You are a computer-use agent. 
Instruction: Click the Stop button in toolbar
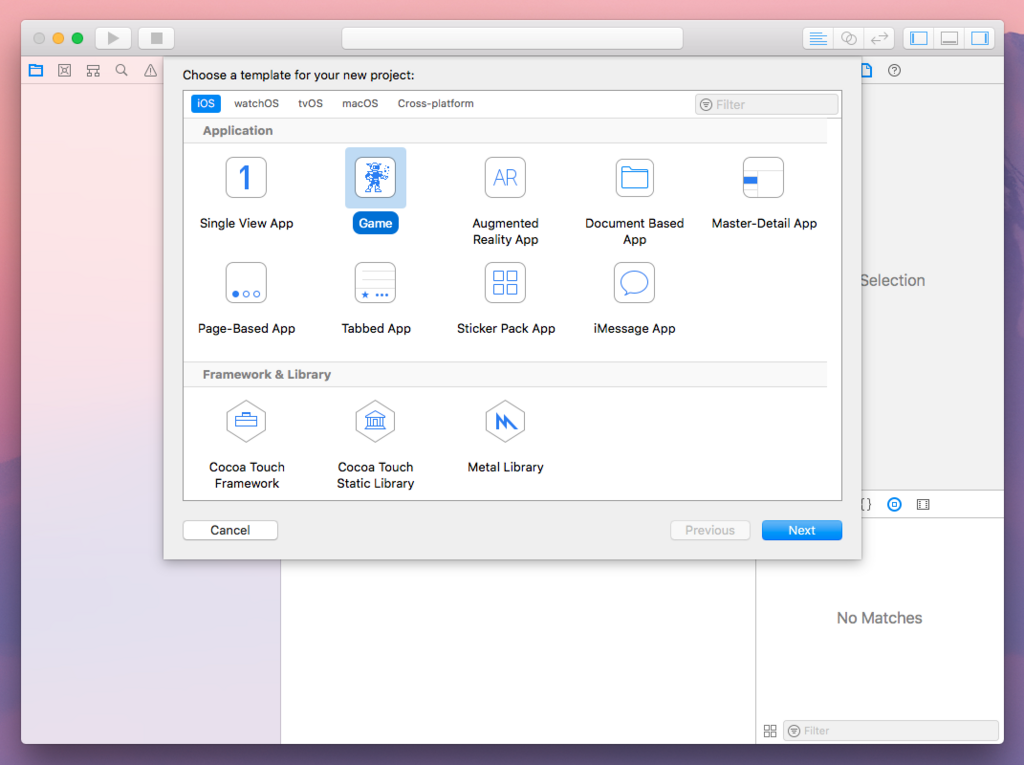pos(157,38)
